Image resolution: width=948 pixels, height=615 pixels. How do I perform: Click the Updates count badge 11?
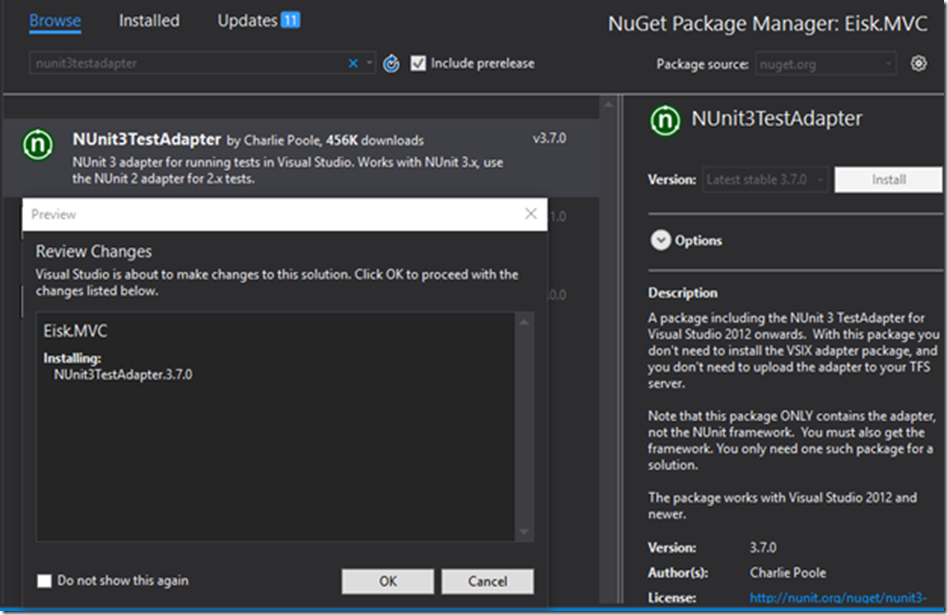tap(291, 21)
